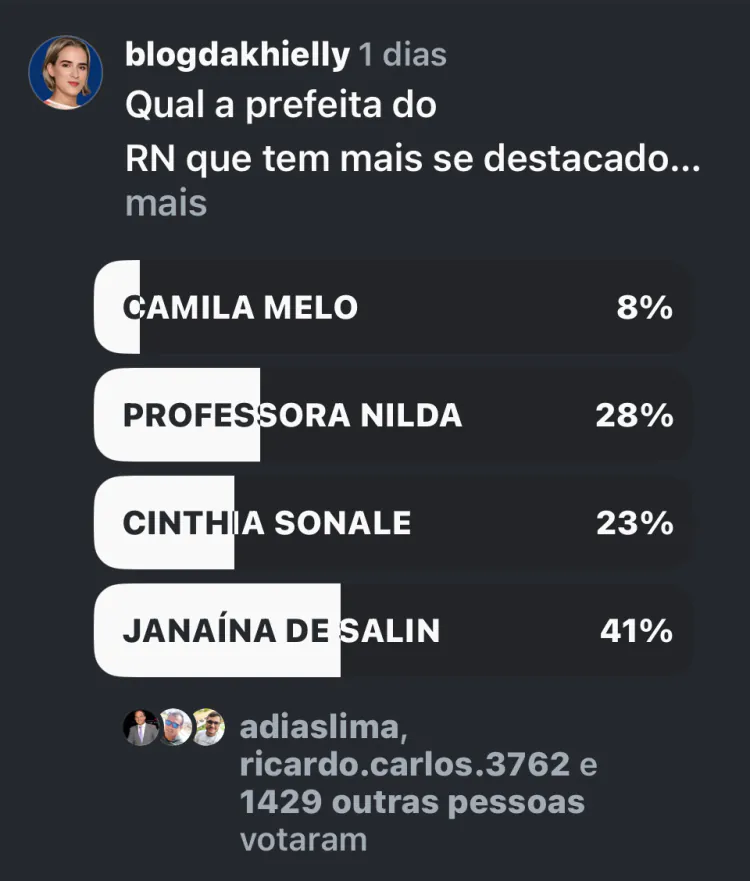Click the 23% result for Cinthia Sonale
Viewport: 750px width, 881px height.
[x=635, y=523]
